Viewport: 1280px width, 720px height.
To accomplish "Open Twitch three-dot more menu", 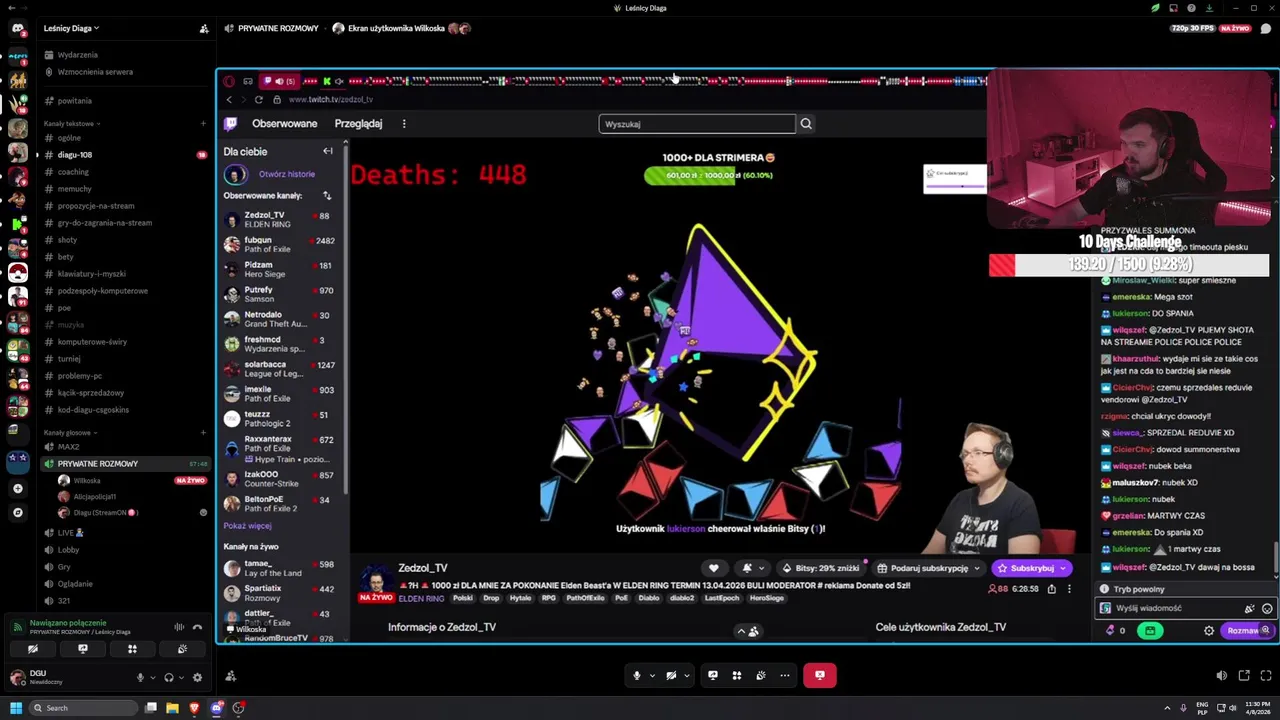I will click(x=404, y=124).
